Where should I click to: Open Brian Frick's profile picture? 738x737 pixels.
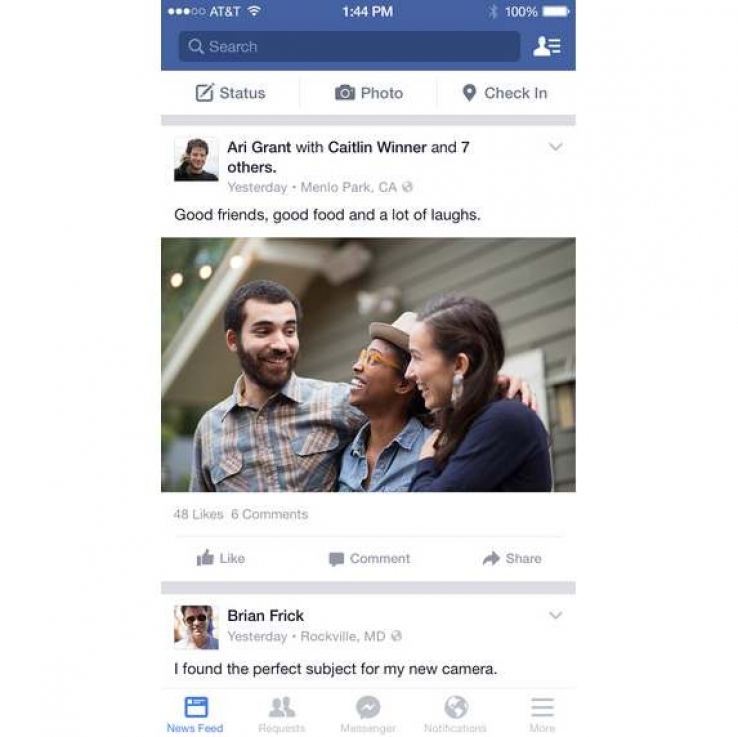(x=196, y=627)
